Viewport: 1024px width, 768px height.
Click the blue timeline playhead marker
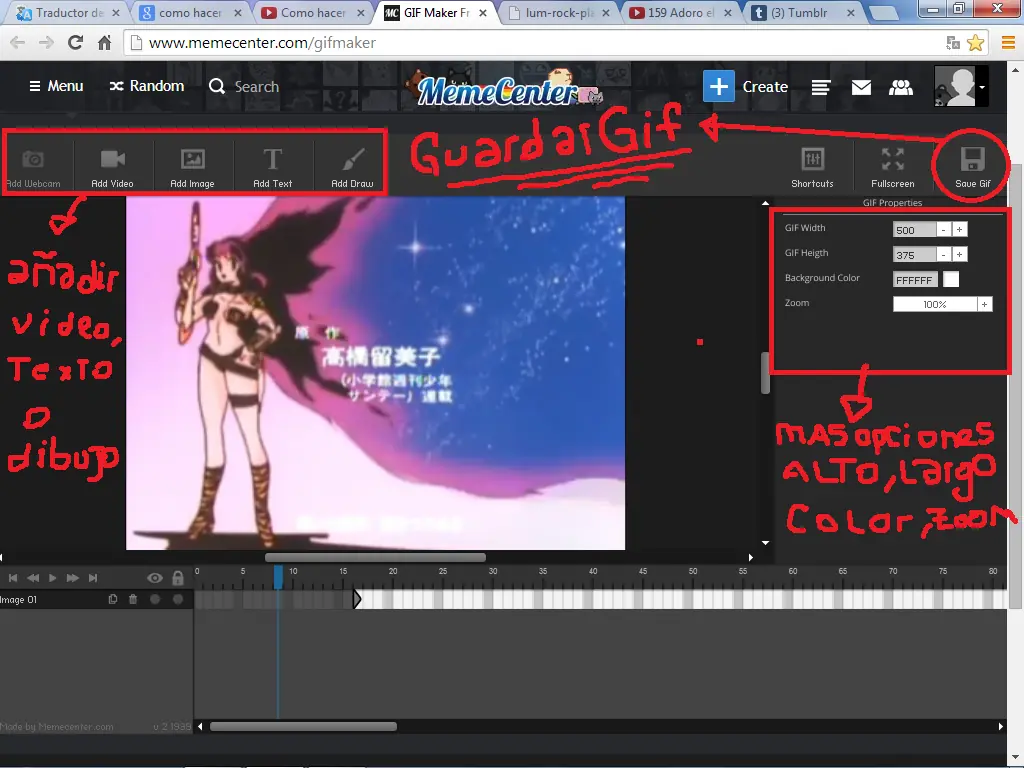[x=278, y=577]
